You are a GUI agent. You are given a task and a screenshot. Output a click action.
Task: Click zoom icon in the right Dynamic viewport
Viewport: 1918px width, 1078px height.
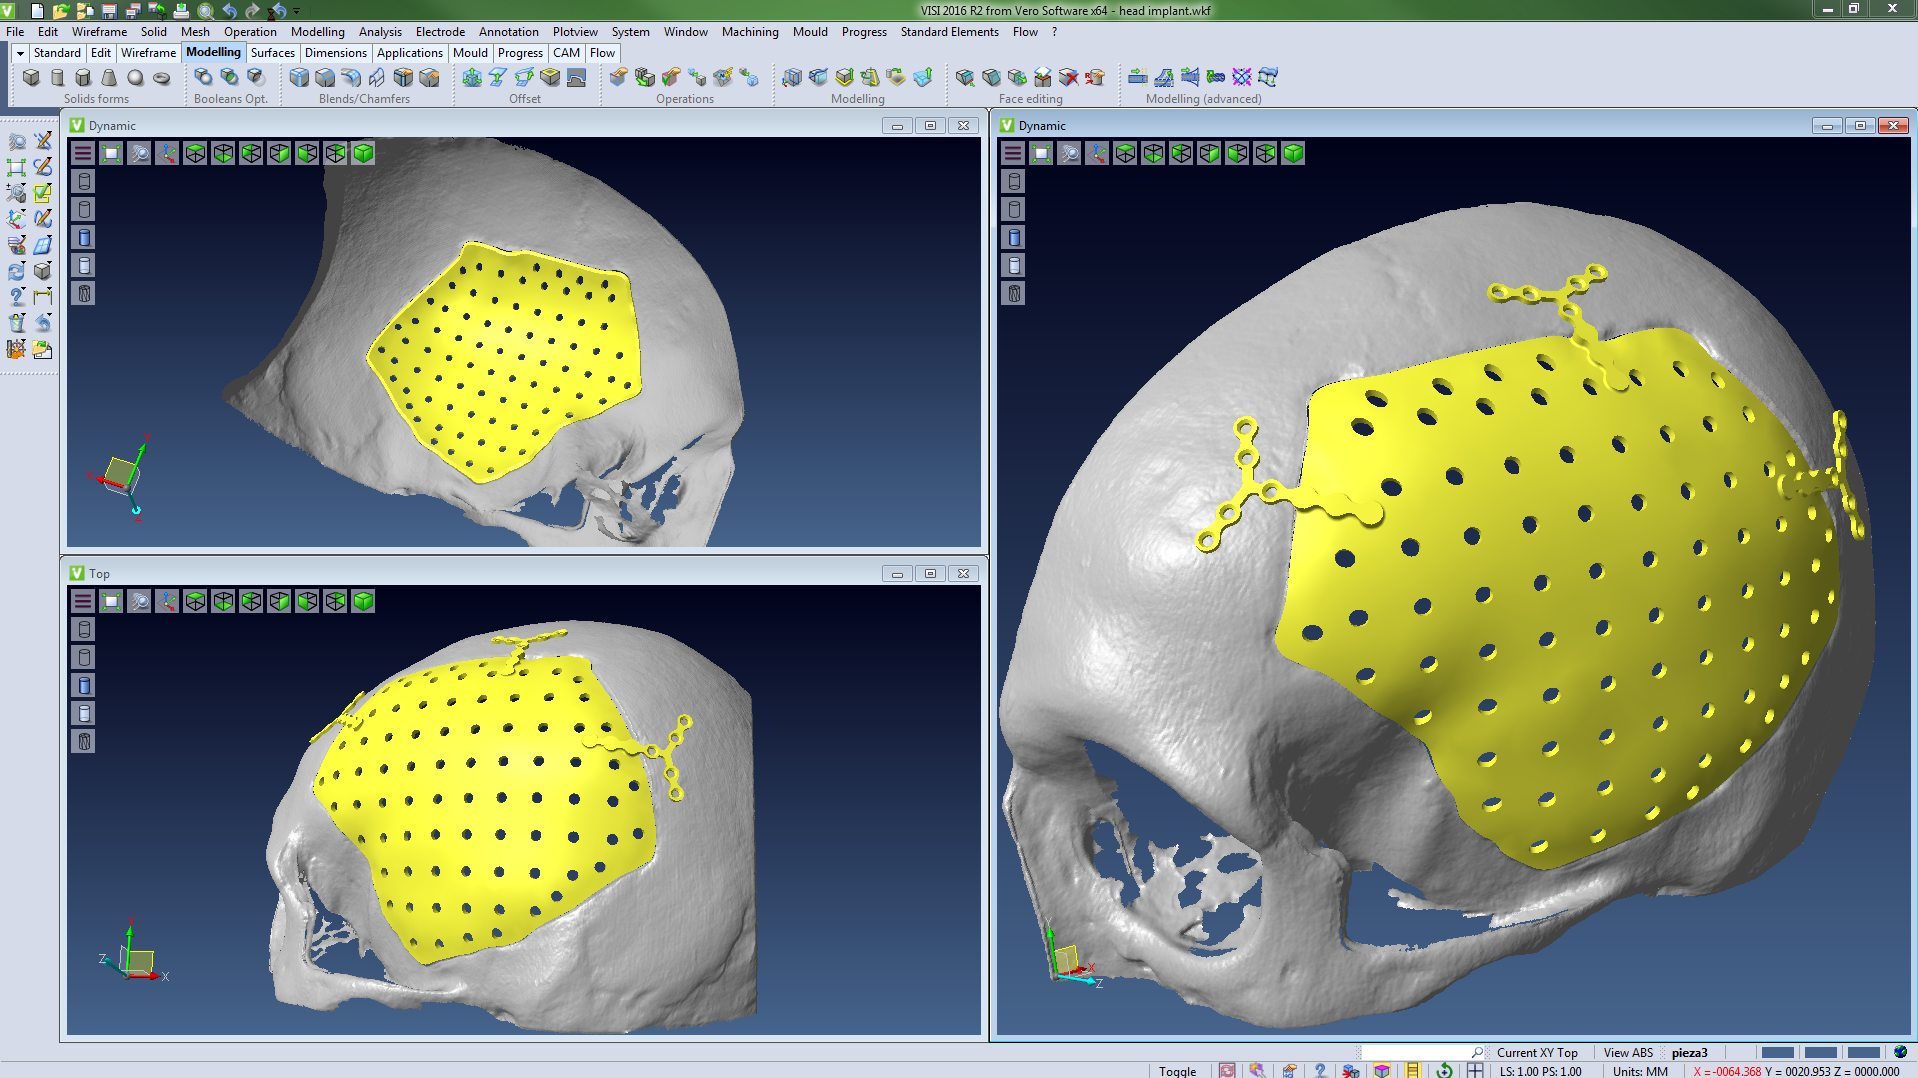pyautogui.click(x=1069, y=153)
